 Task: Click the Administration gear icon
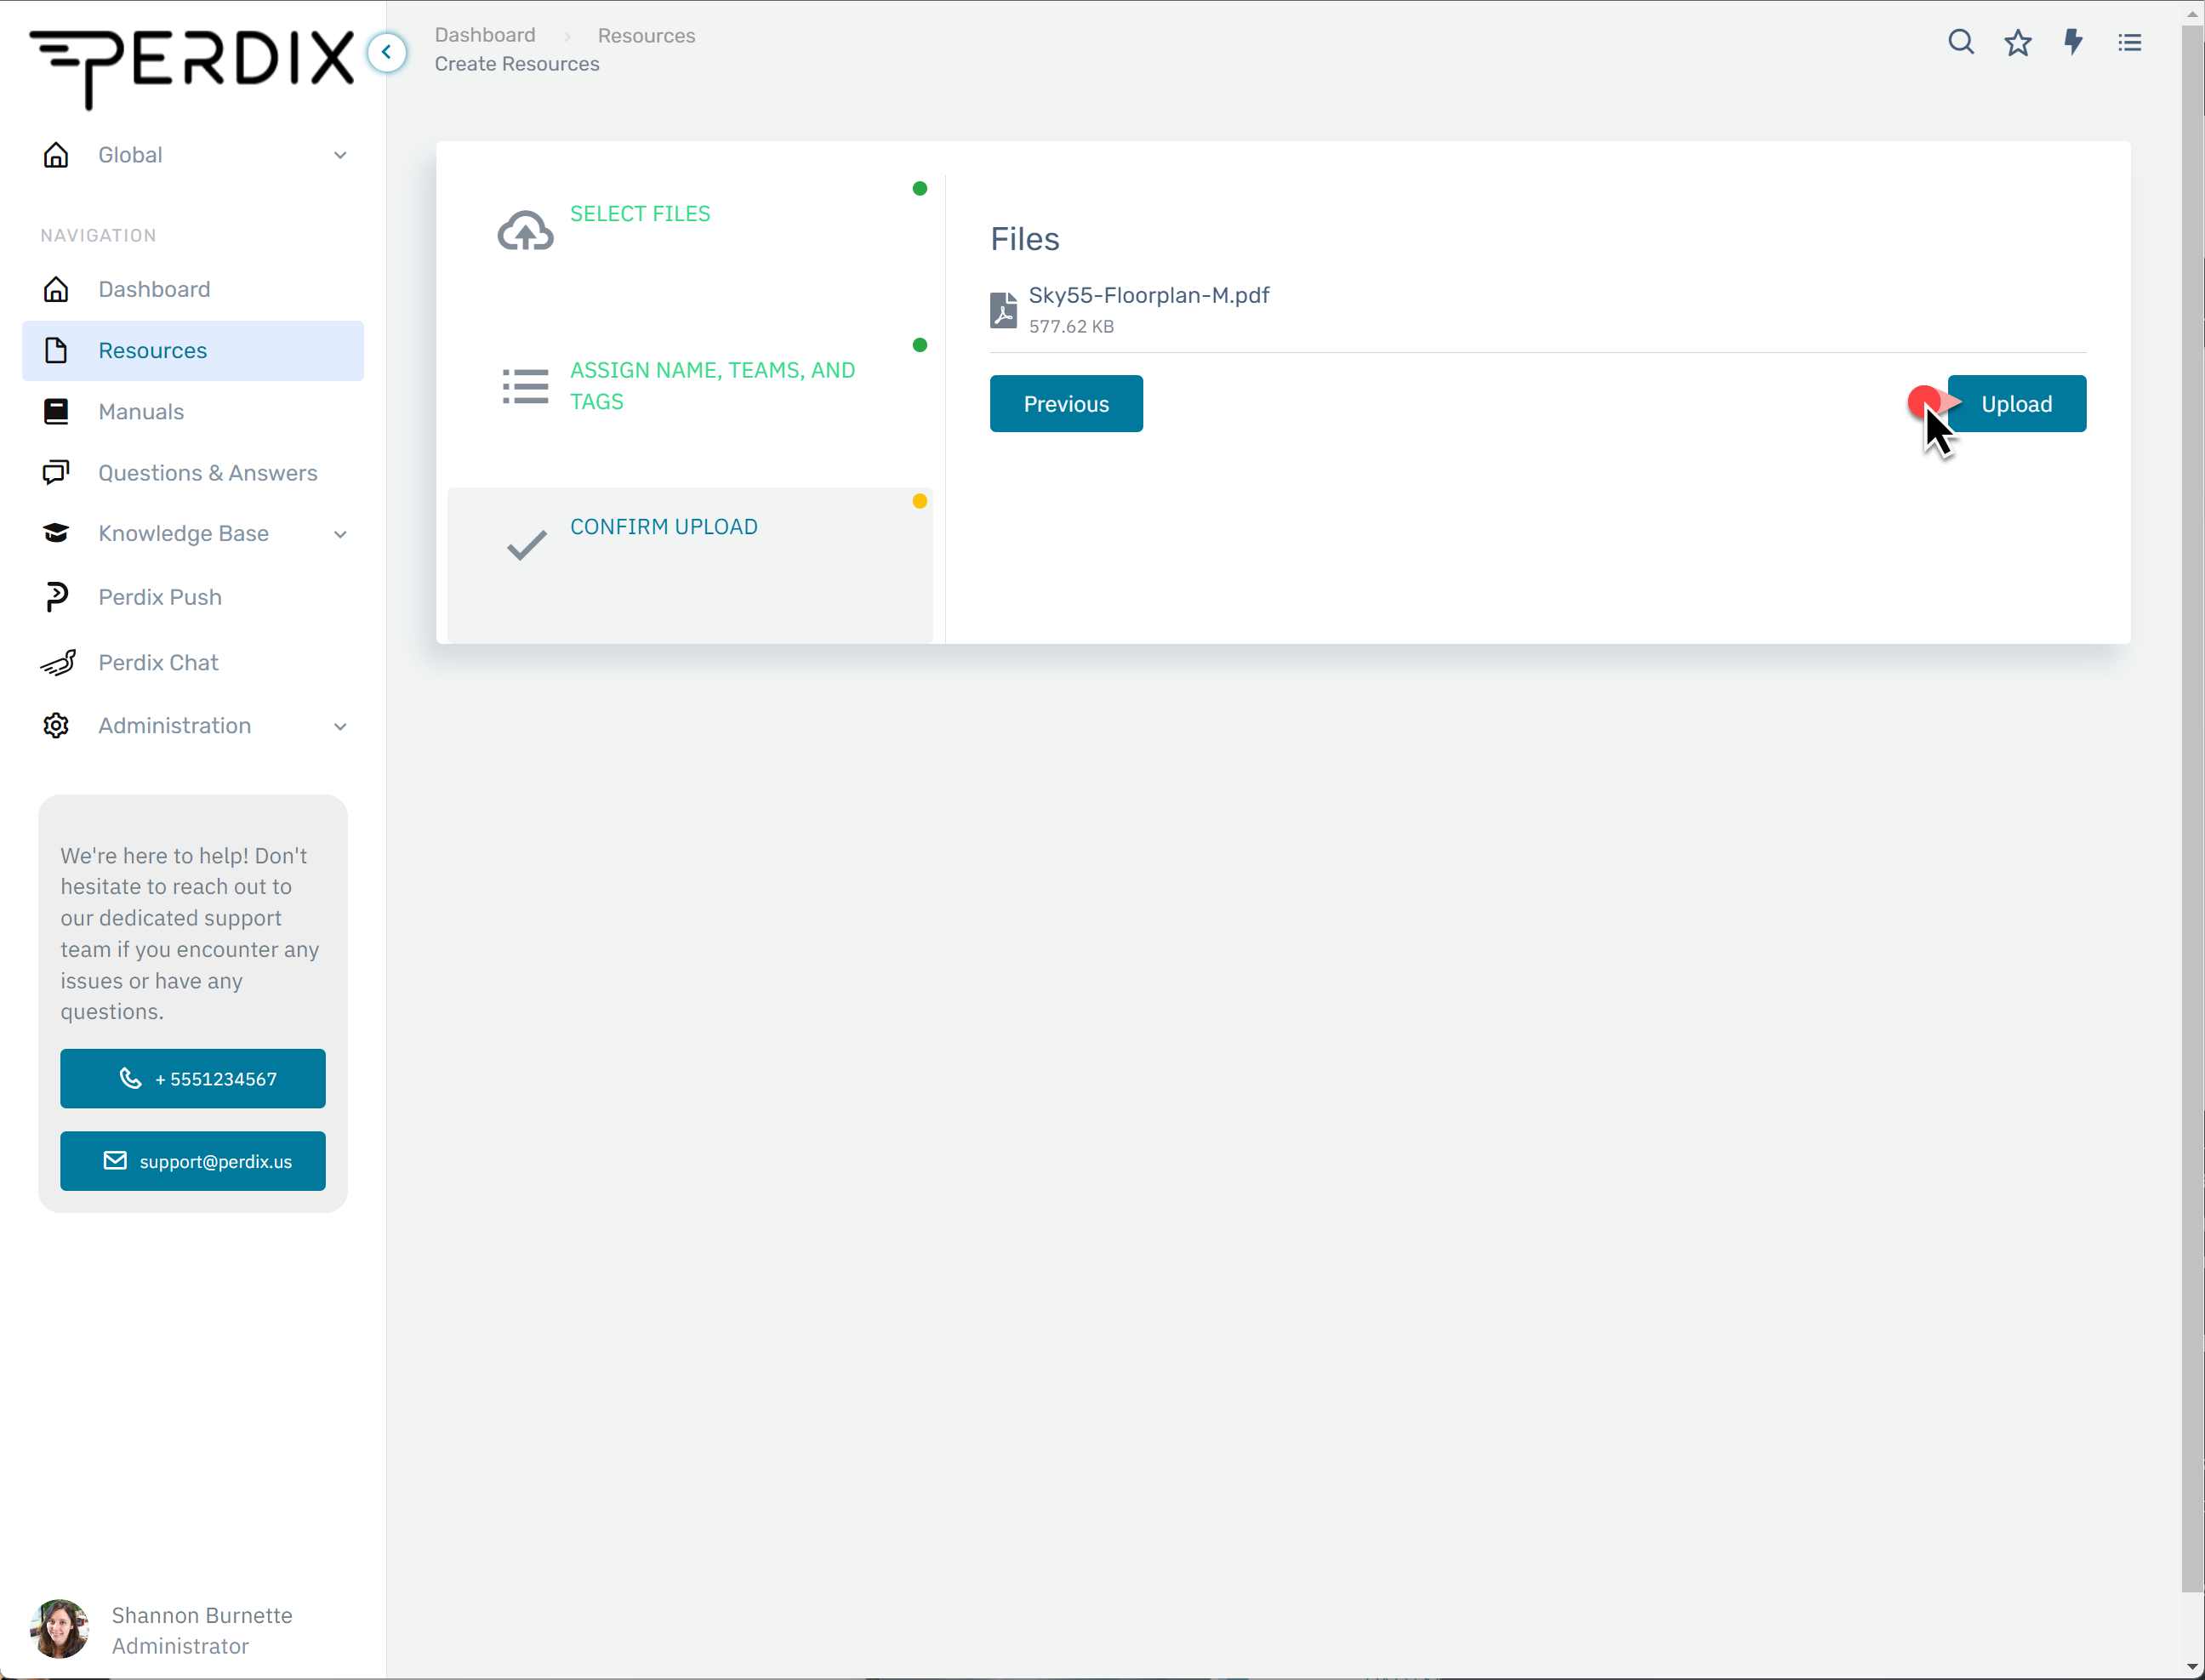pyautogui.click(x=56, y=725)
